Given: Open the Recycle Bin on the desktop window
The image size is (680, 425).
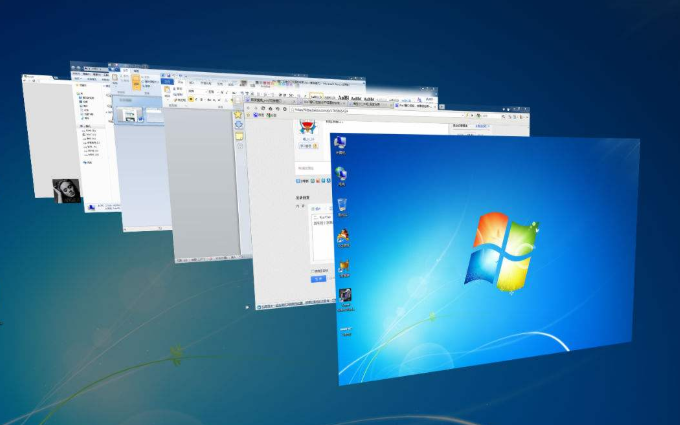Looking at the screenshot, I should click(x=342, y=205).
